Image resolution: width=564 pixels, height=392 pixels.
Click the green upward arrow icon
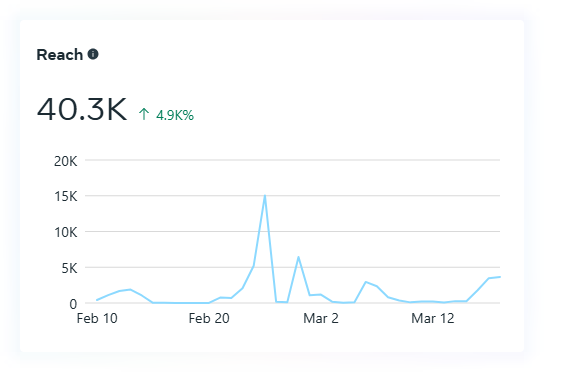tap(144, 114)
